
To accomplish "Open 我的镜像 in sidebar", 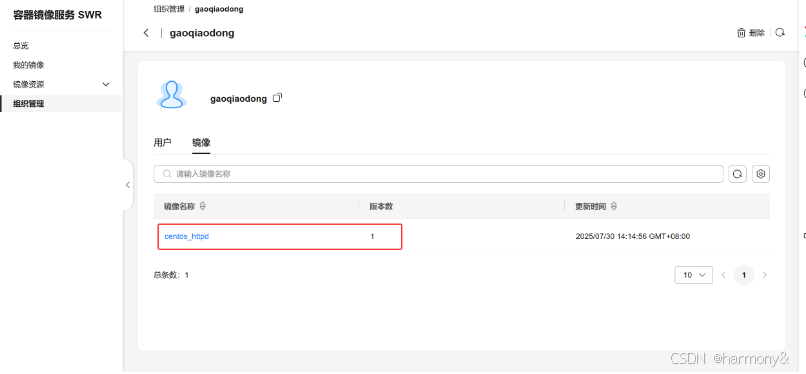I will click(x=28, y=65).
